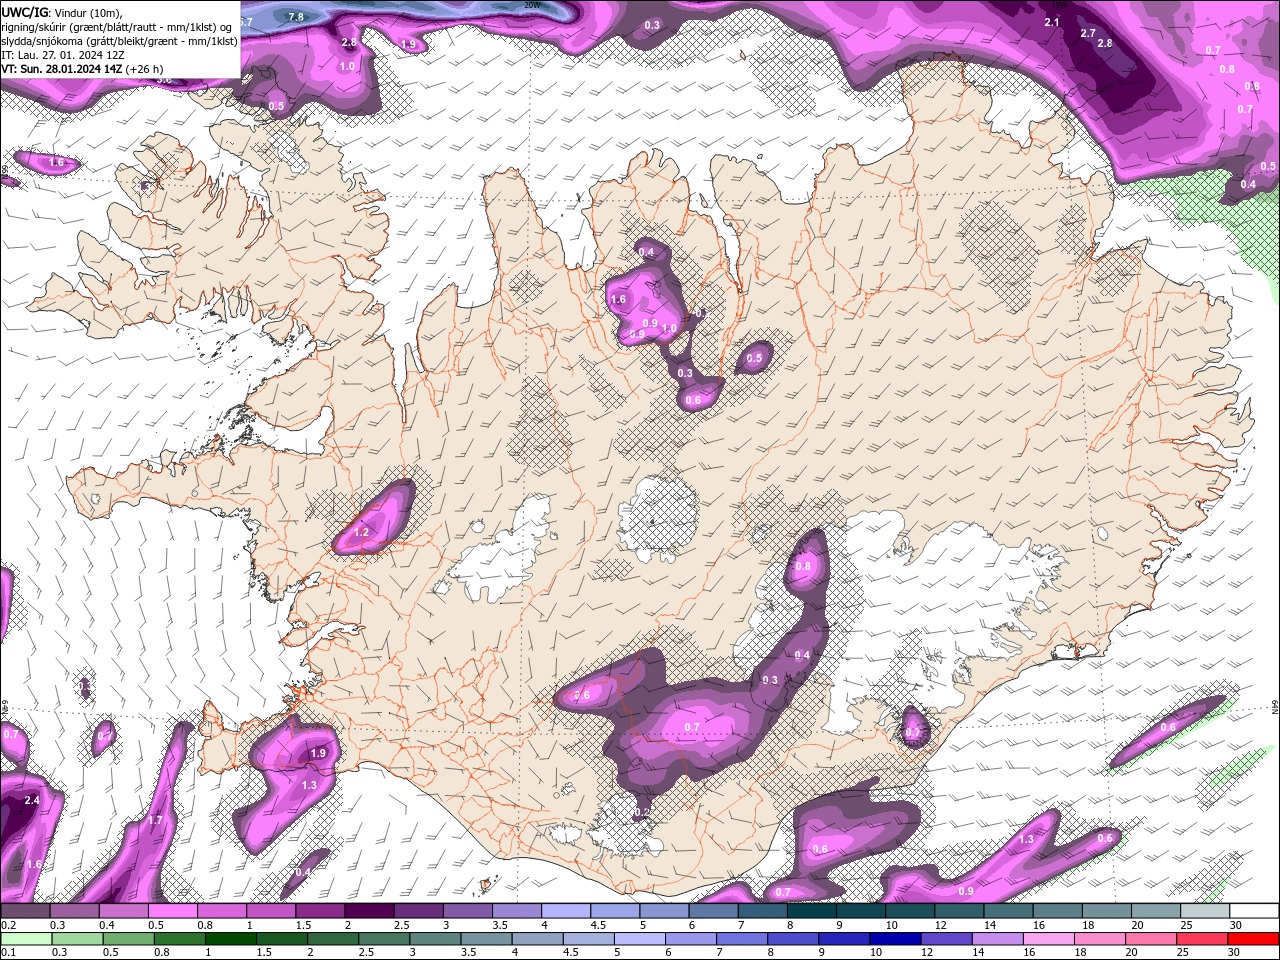Click the '3.5' label in the top legend row
This screenshot has height=960, width=1280.
point(500,925)
